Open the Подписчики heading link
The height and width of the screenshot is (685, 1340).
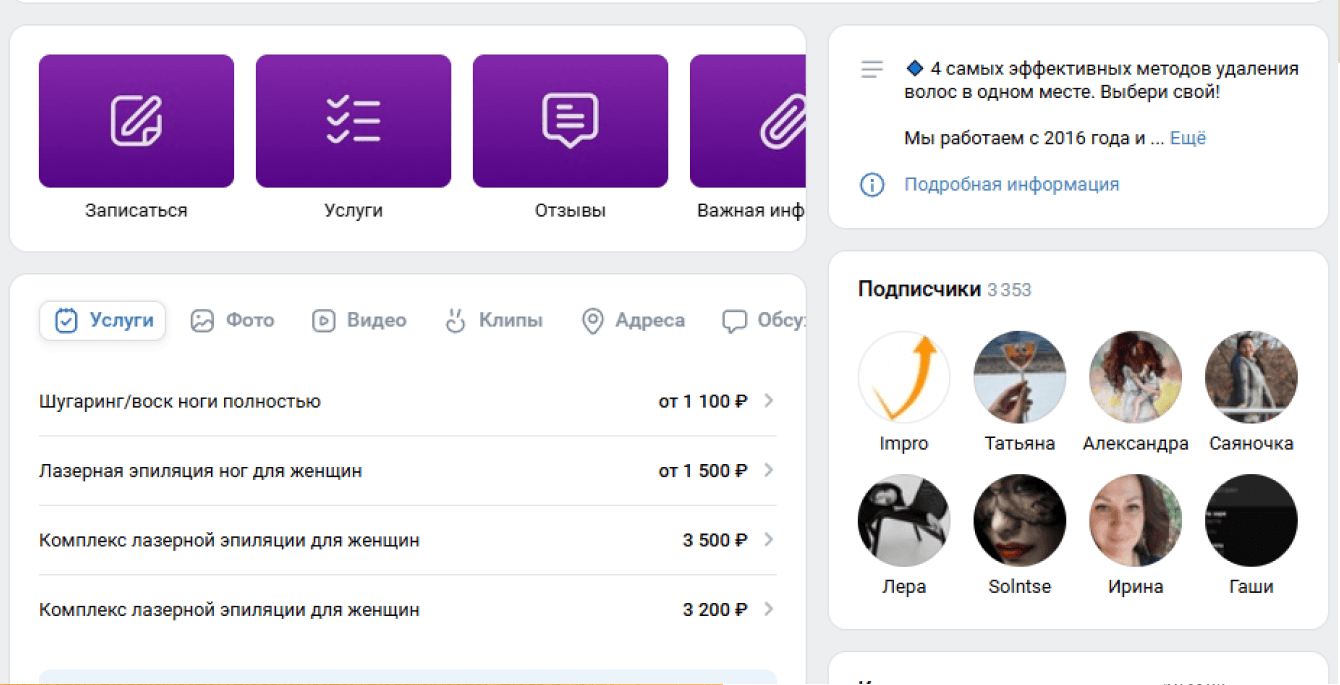click(x=920, y=290)
